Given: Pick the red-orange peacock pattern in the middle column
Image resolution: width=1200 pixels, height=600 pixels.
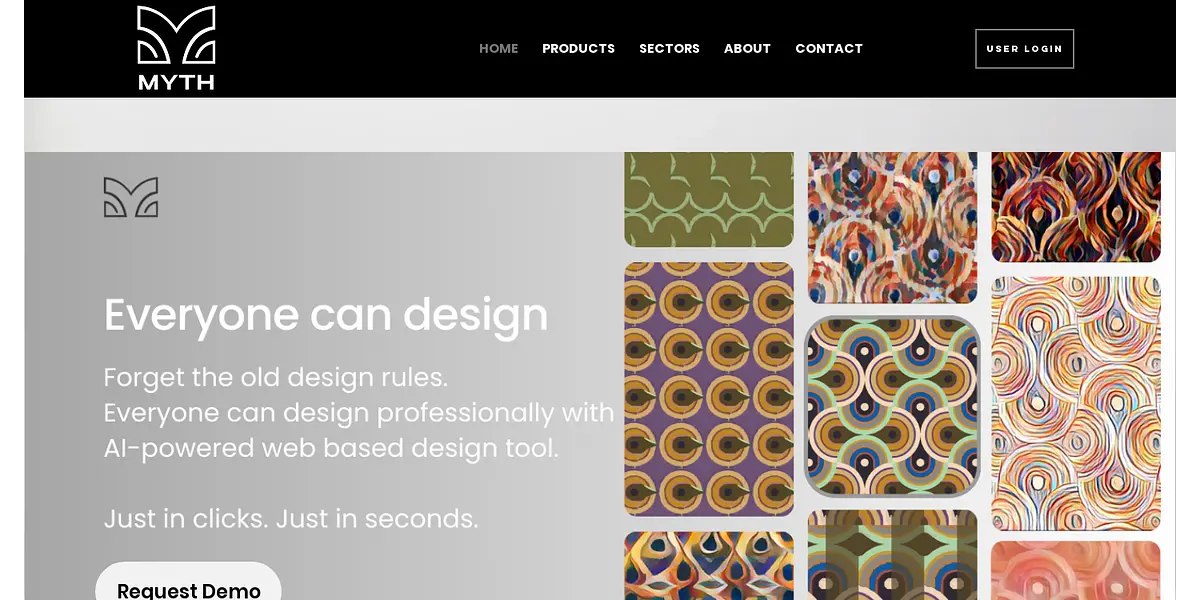Looking at the screenshot, I should pos(892,227).
